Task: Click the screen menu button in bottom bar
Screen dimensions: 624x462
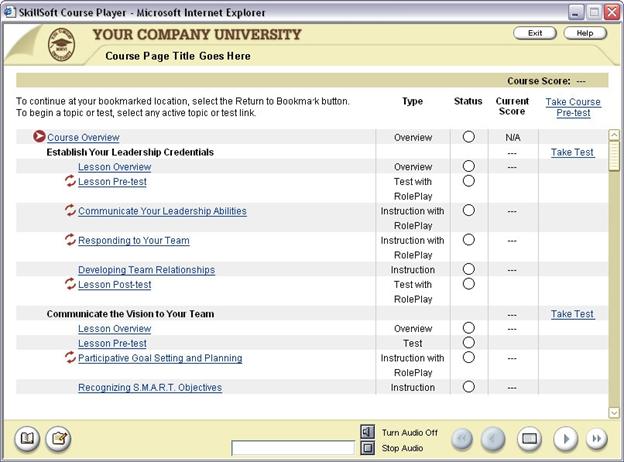Action: 529,439
